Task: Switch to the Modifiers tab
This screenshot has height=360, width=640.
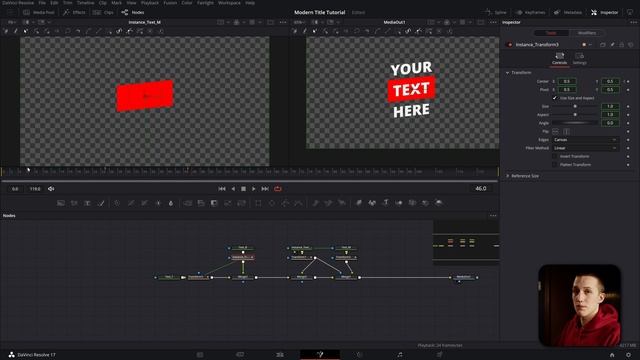Action: tap(587, 33)
